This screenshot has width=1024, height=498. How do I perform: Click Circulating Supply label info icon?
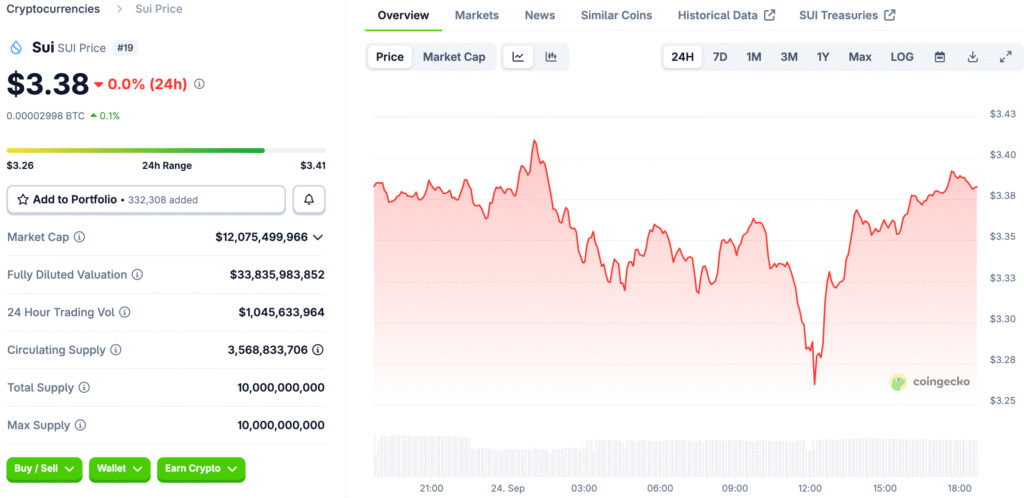[x=116, y=350]
